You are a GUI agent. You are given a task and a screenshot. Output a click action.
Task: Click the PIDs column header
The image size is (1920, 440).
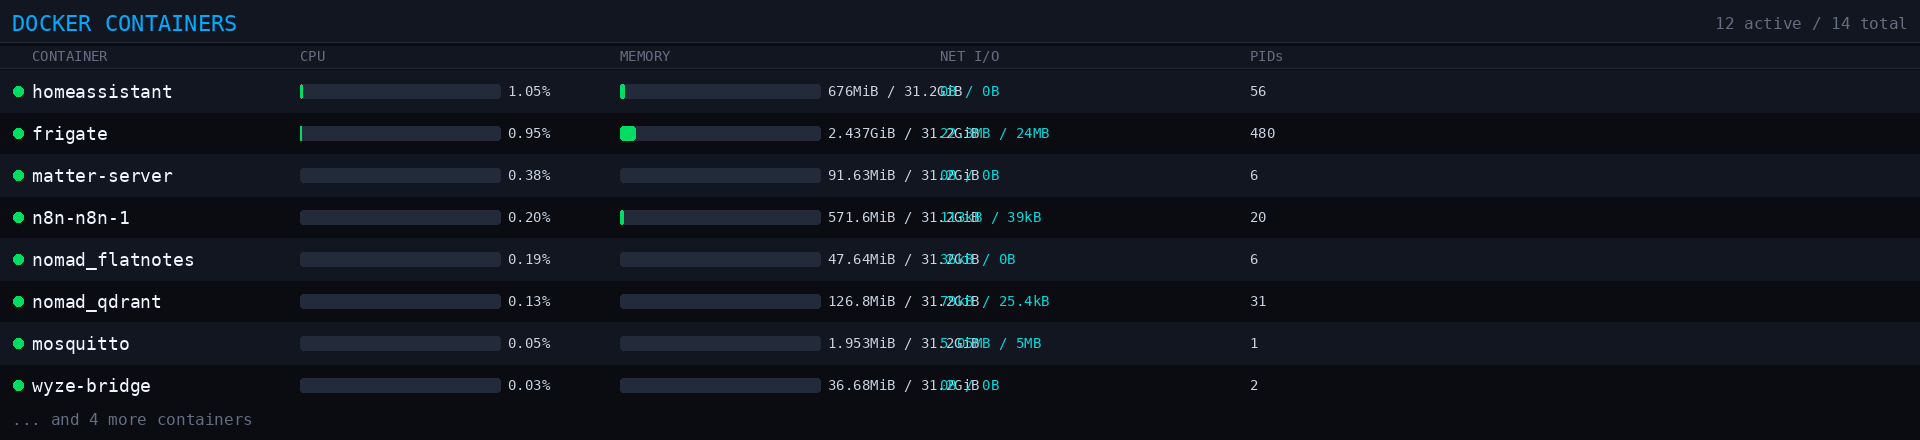(1265, 57)
